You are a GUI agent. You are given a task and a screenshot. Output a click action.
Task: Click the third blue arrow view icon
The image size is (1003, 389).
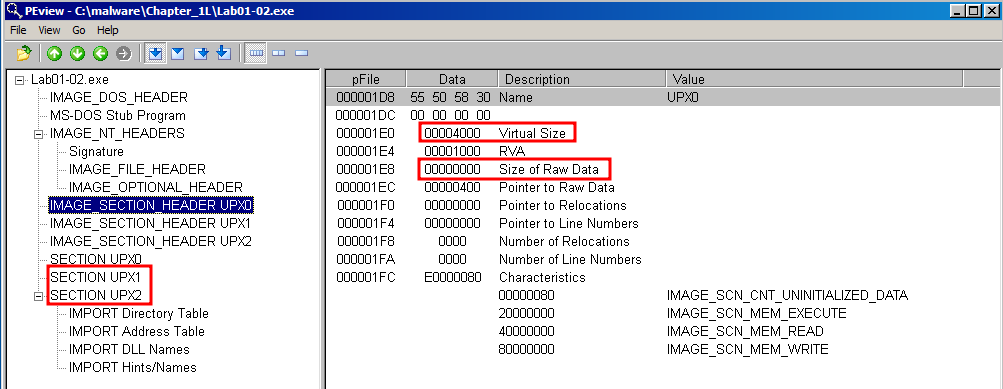click(201, 54)
